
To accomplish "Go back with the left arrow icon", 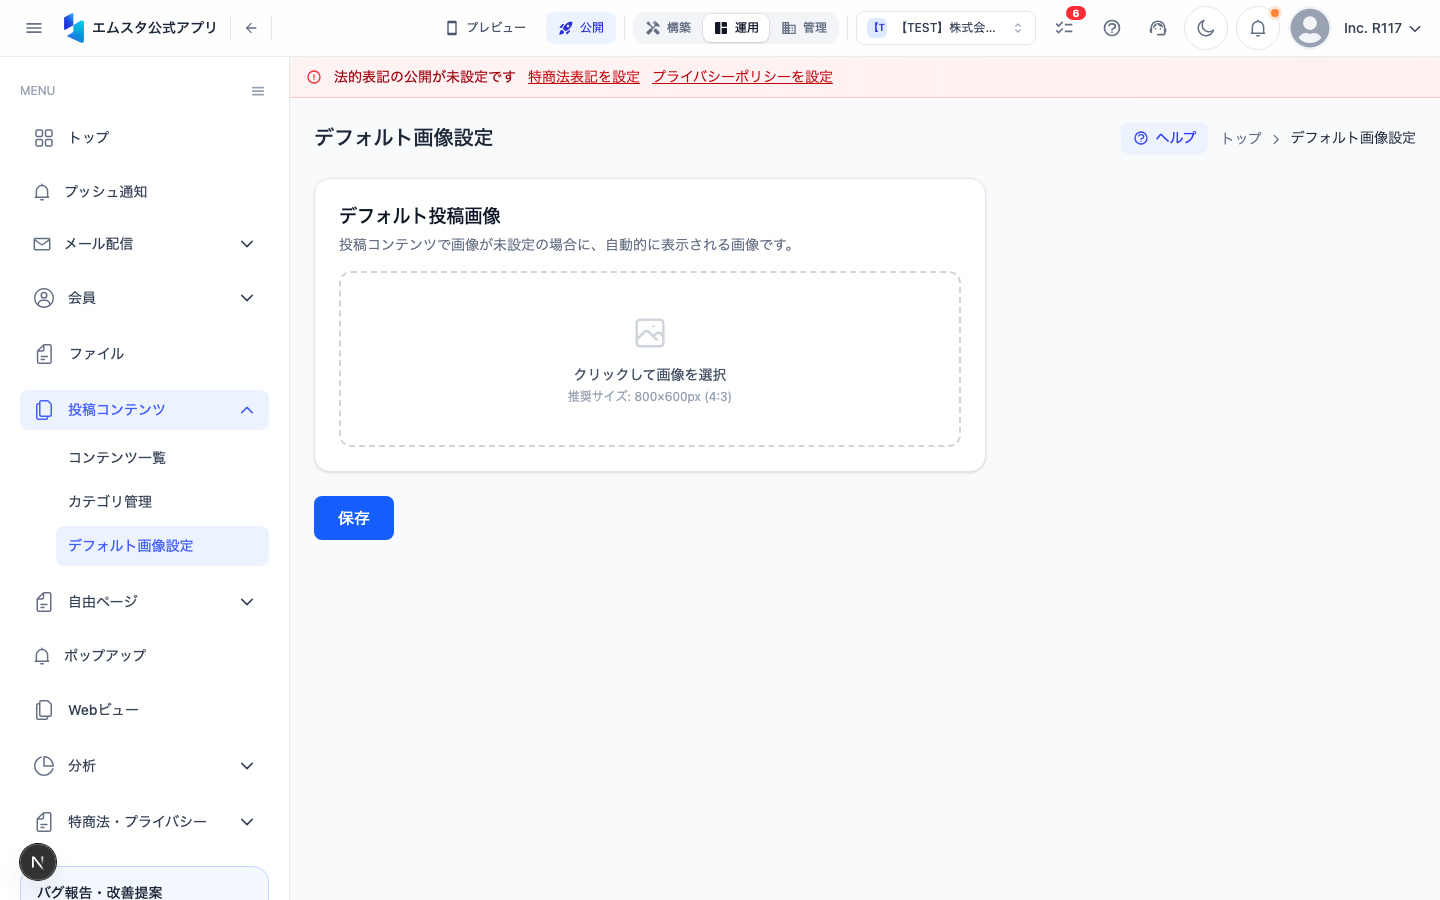I will [251, 28].
